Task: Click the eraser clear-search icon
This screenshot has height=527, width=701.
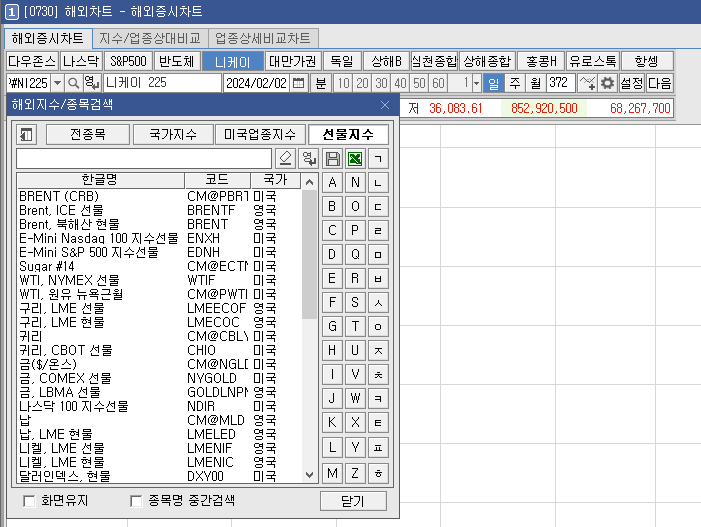Action: tap(285, 159)
